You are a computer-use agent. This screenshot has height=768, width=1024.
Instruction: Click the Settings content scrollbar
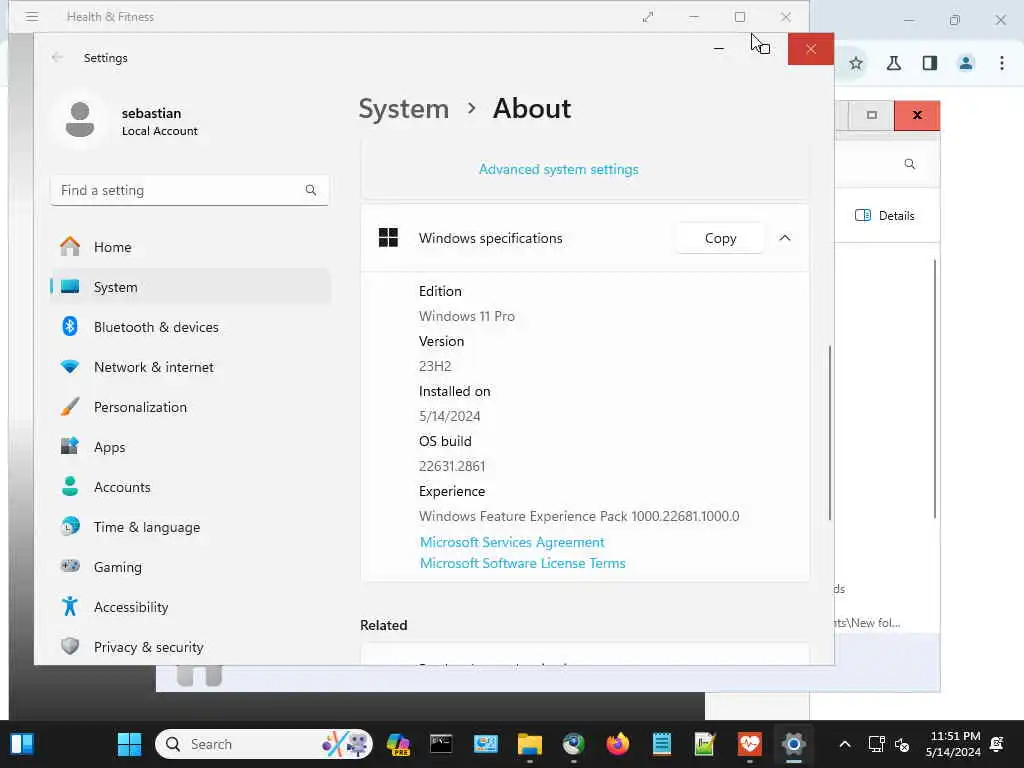point(830,433)
